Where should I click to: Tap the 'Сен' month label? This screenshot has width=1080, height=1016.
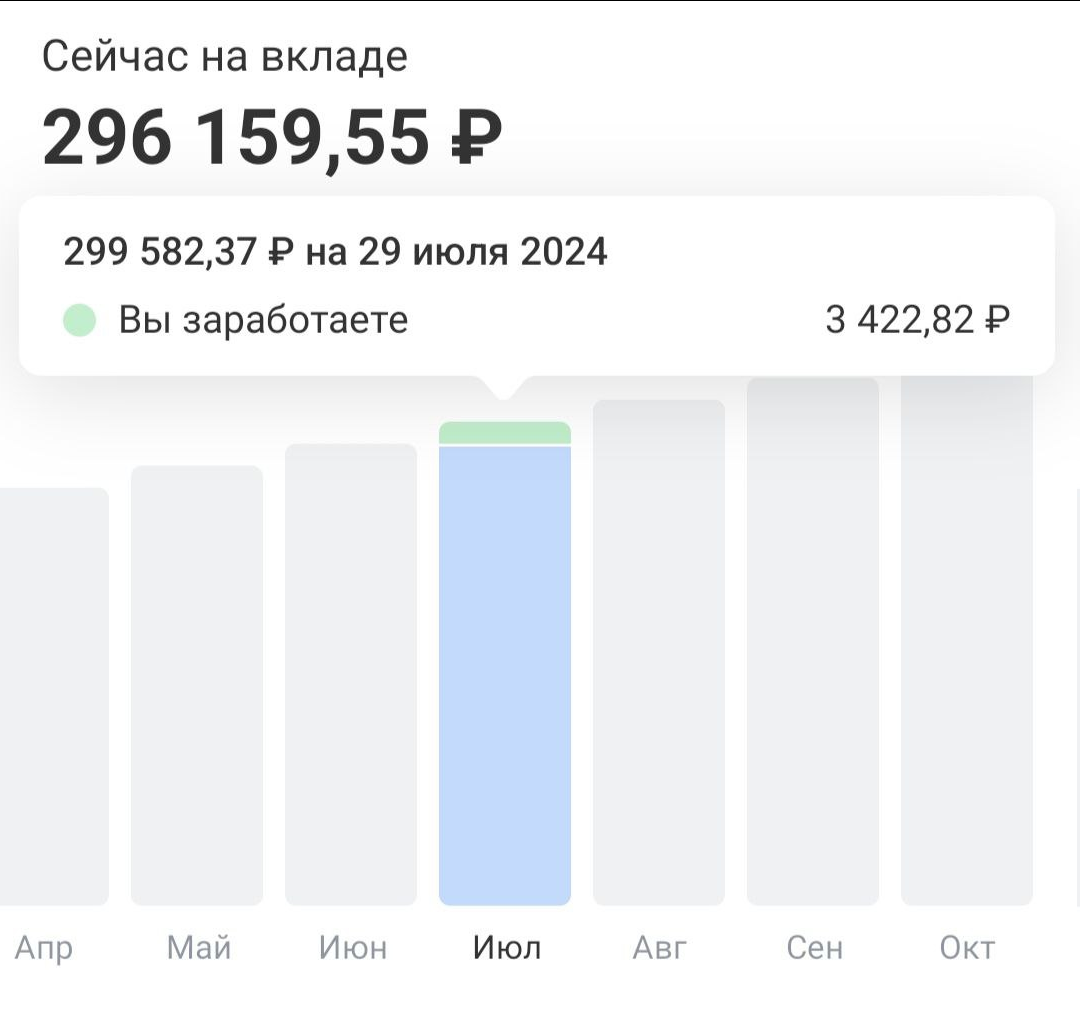815,947
